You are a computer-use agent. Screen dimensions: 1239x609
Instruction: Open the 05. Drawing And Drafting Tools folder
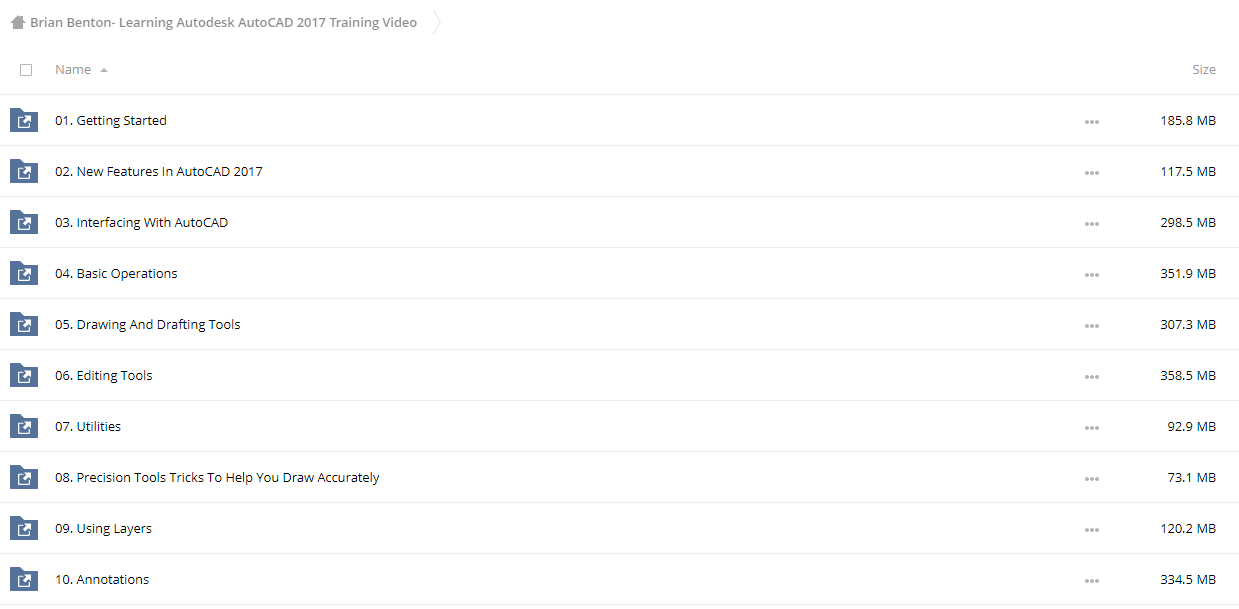[148, 324]
